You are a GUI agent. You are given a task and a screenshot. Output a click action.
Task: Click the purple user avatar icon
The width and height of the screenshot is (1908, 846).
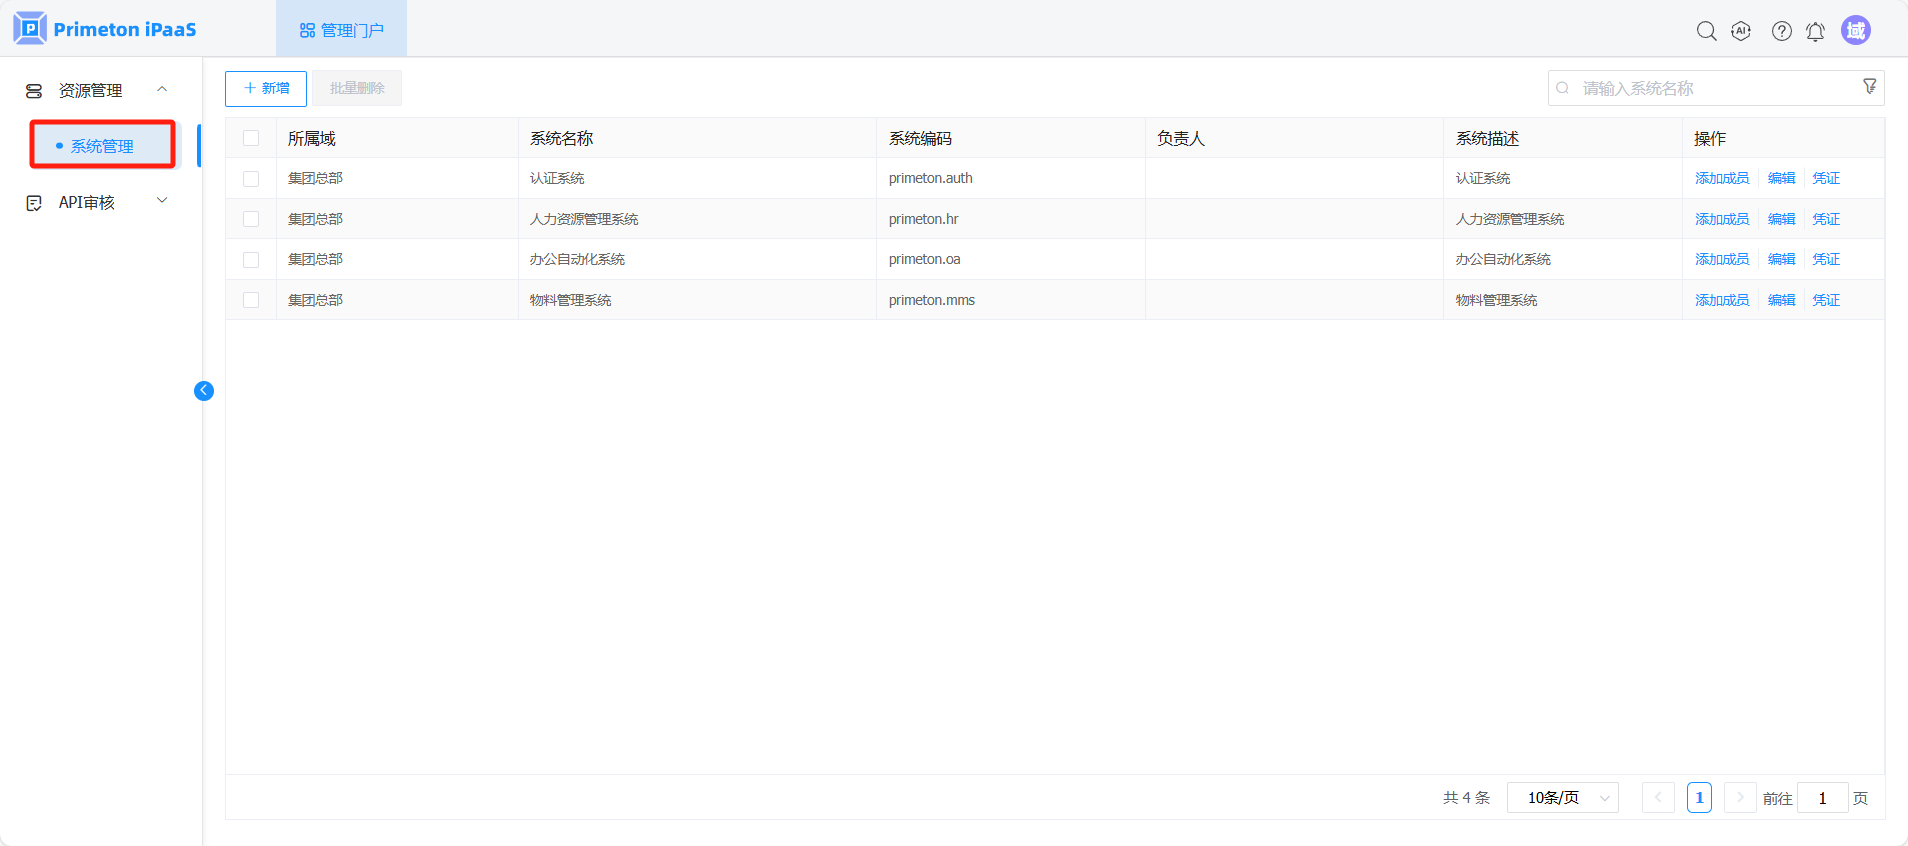point(1855,30)
